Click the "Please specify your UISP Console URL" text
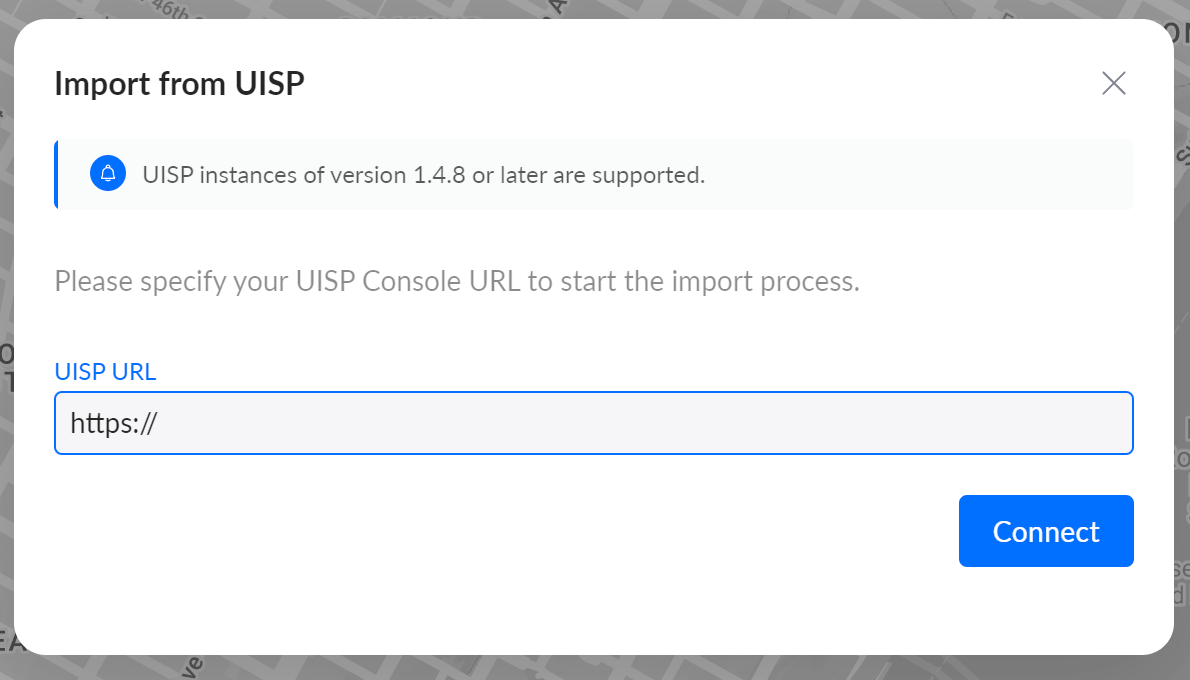 [x=457, y=281]
